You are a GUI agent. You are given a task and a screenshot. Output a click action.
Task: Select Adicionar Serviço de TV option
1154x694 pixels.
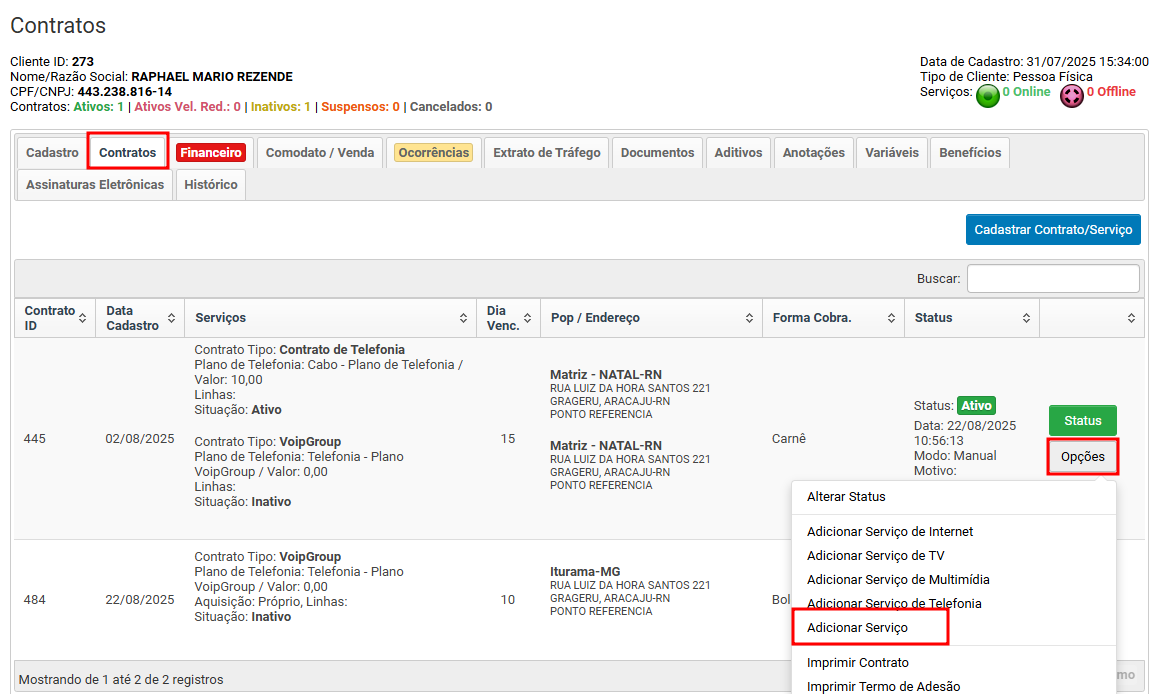point(875,556)
